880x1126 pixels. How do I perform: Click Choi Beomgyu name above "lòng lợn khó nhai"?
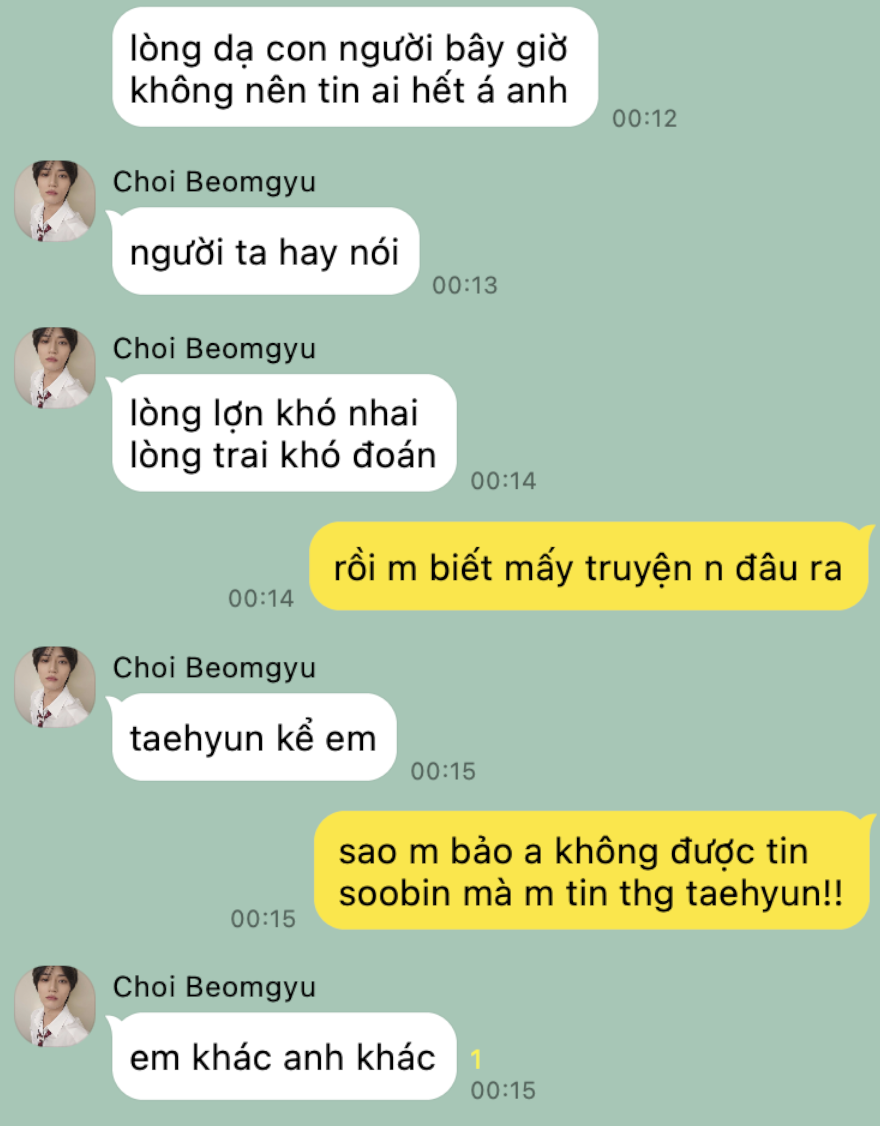click(x=214, y=348)
